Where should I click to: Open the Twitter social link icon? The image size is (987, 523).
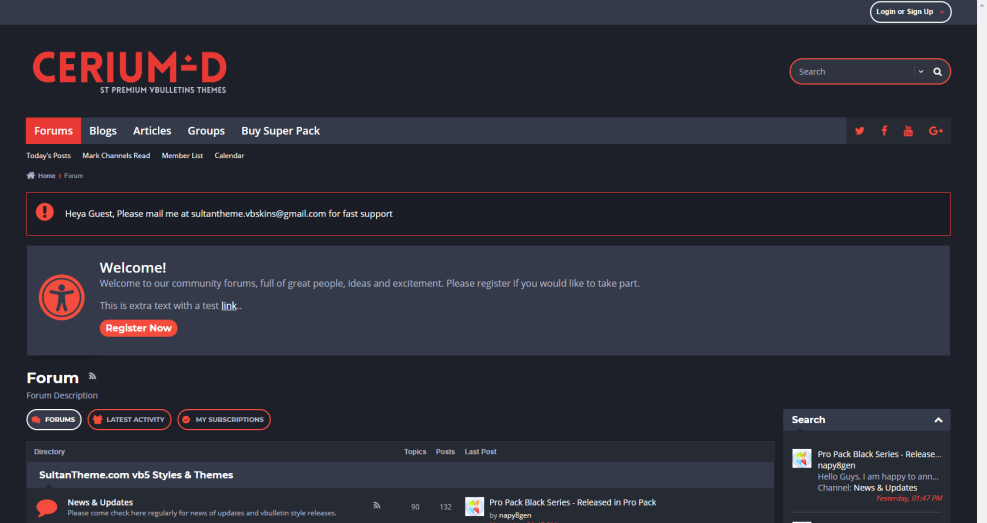point(859,131)
